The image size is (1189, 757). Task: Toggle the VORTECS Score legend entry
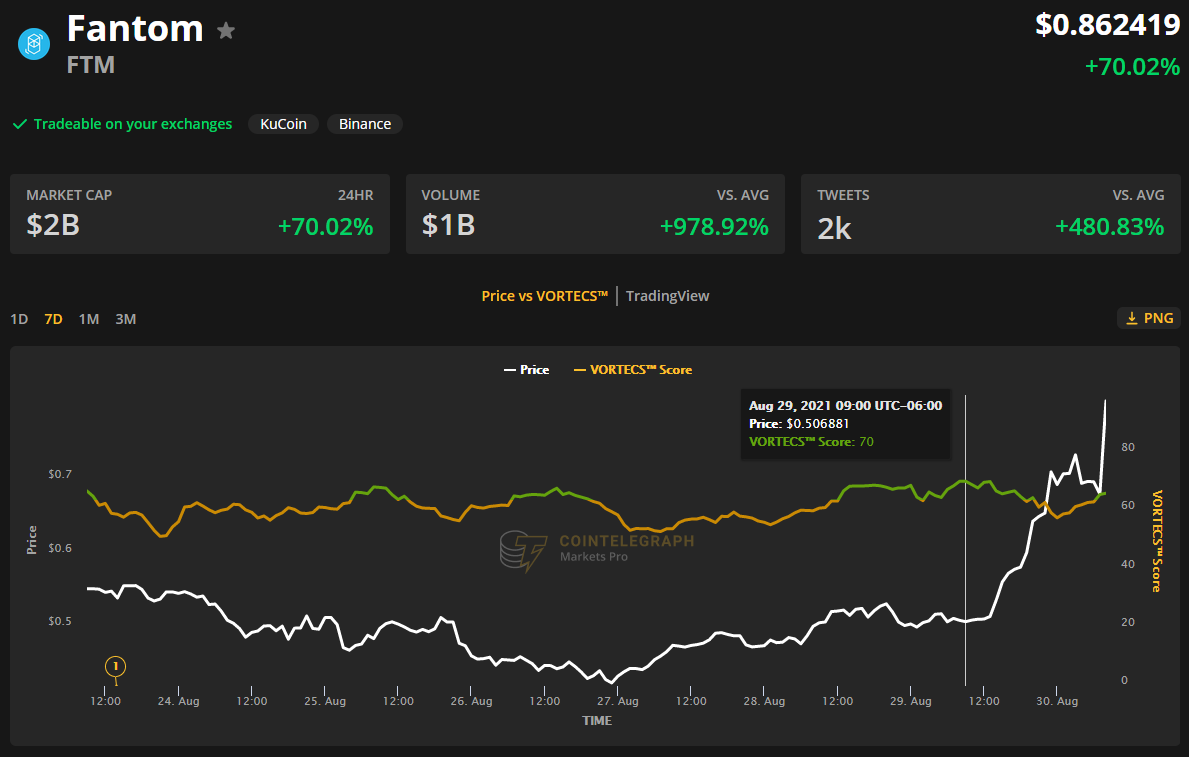632,369
